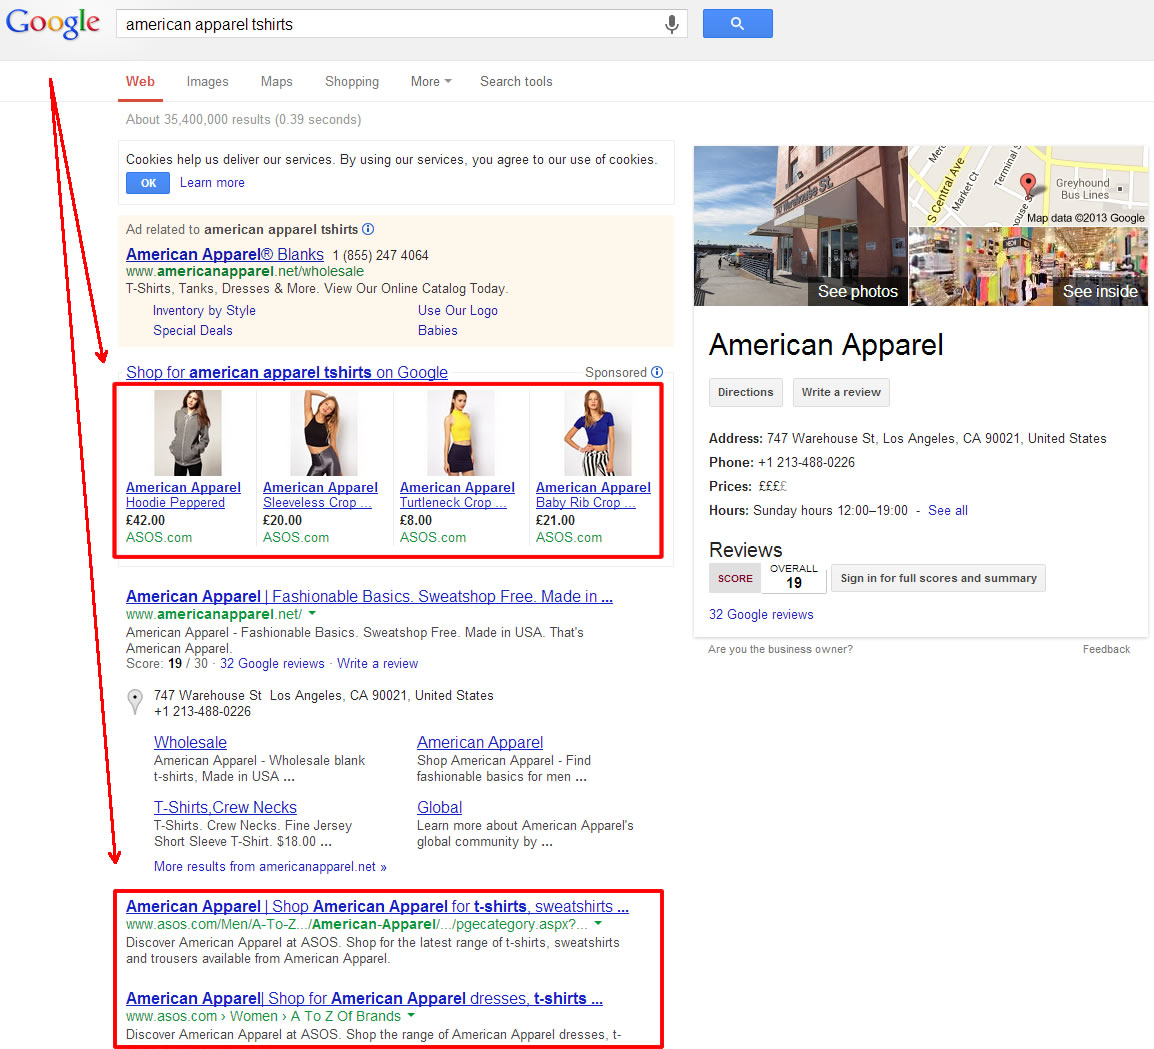Image resolution: width=1154 pixels, height=1049 pixels.
Task: Open the Special Deals sitelink
Action: click(193, 331)
